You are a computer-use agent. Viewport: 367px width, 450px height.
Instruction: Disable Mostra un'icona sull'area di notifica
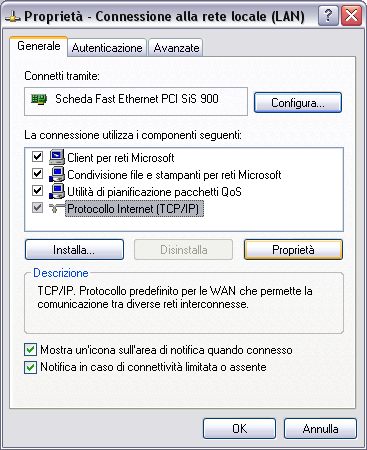coord(30,350)
